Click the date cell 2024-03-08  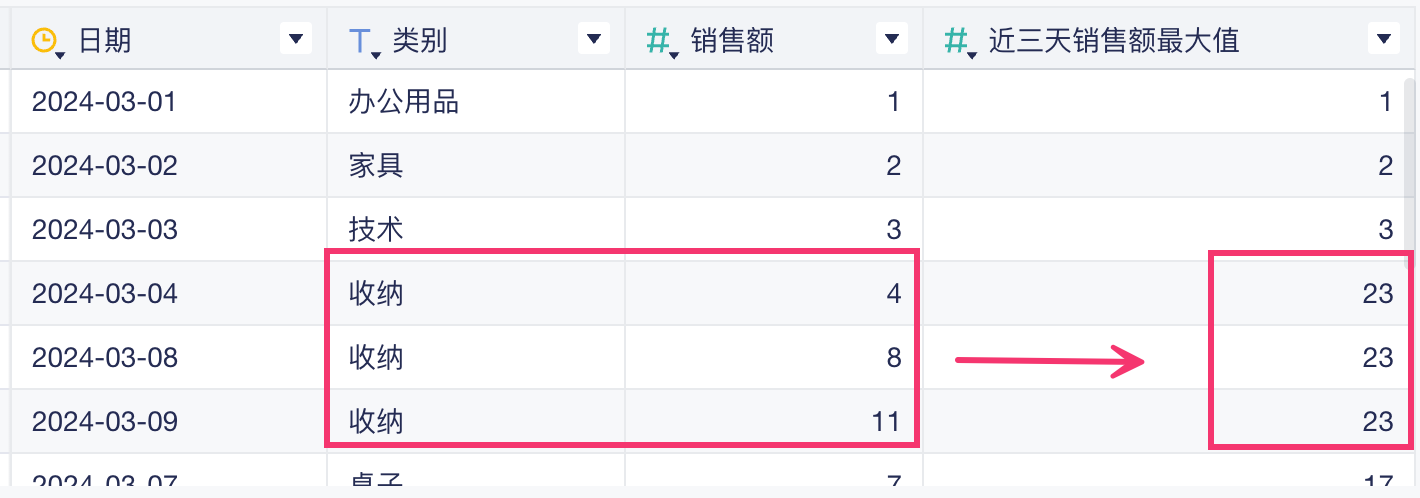(104, 357)
